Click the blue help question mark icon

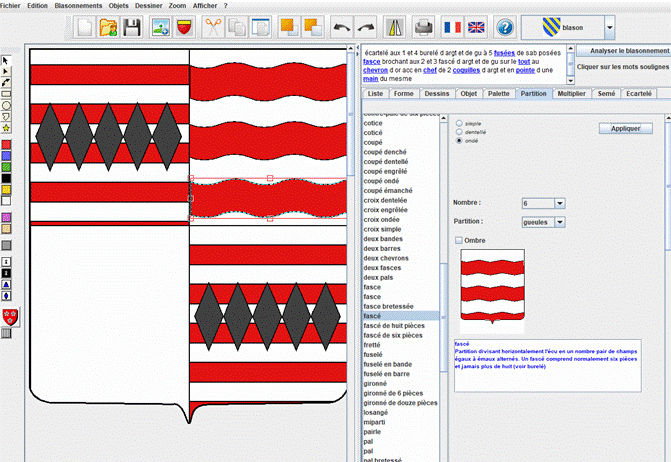(x=505, y=28)
